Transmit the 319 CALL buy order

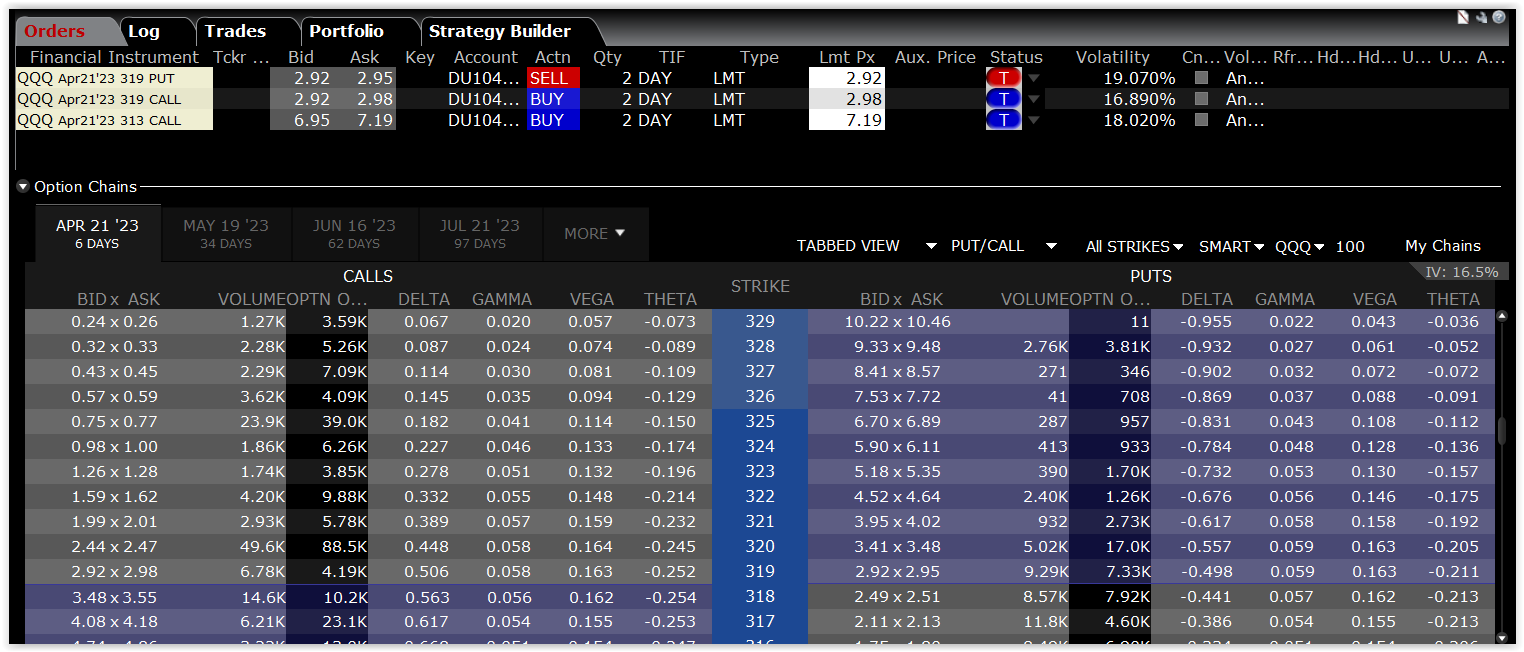pyautogui.click(x=1003, y=99)
